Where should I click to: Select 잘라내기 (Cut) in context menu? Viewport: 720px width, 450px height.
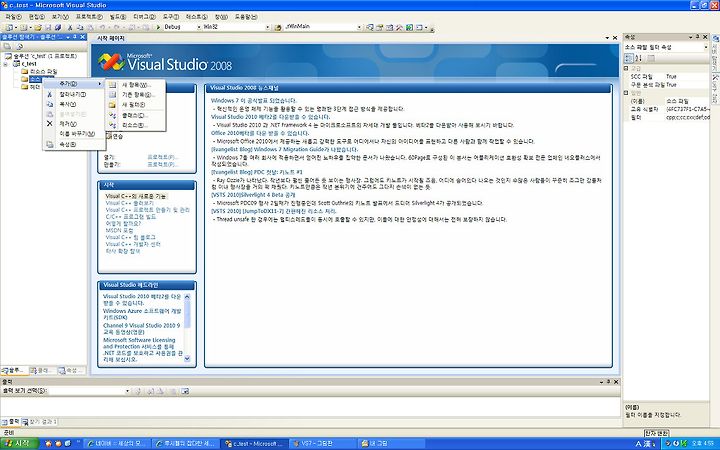(73, 94)
